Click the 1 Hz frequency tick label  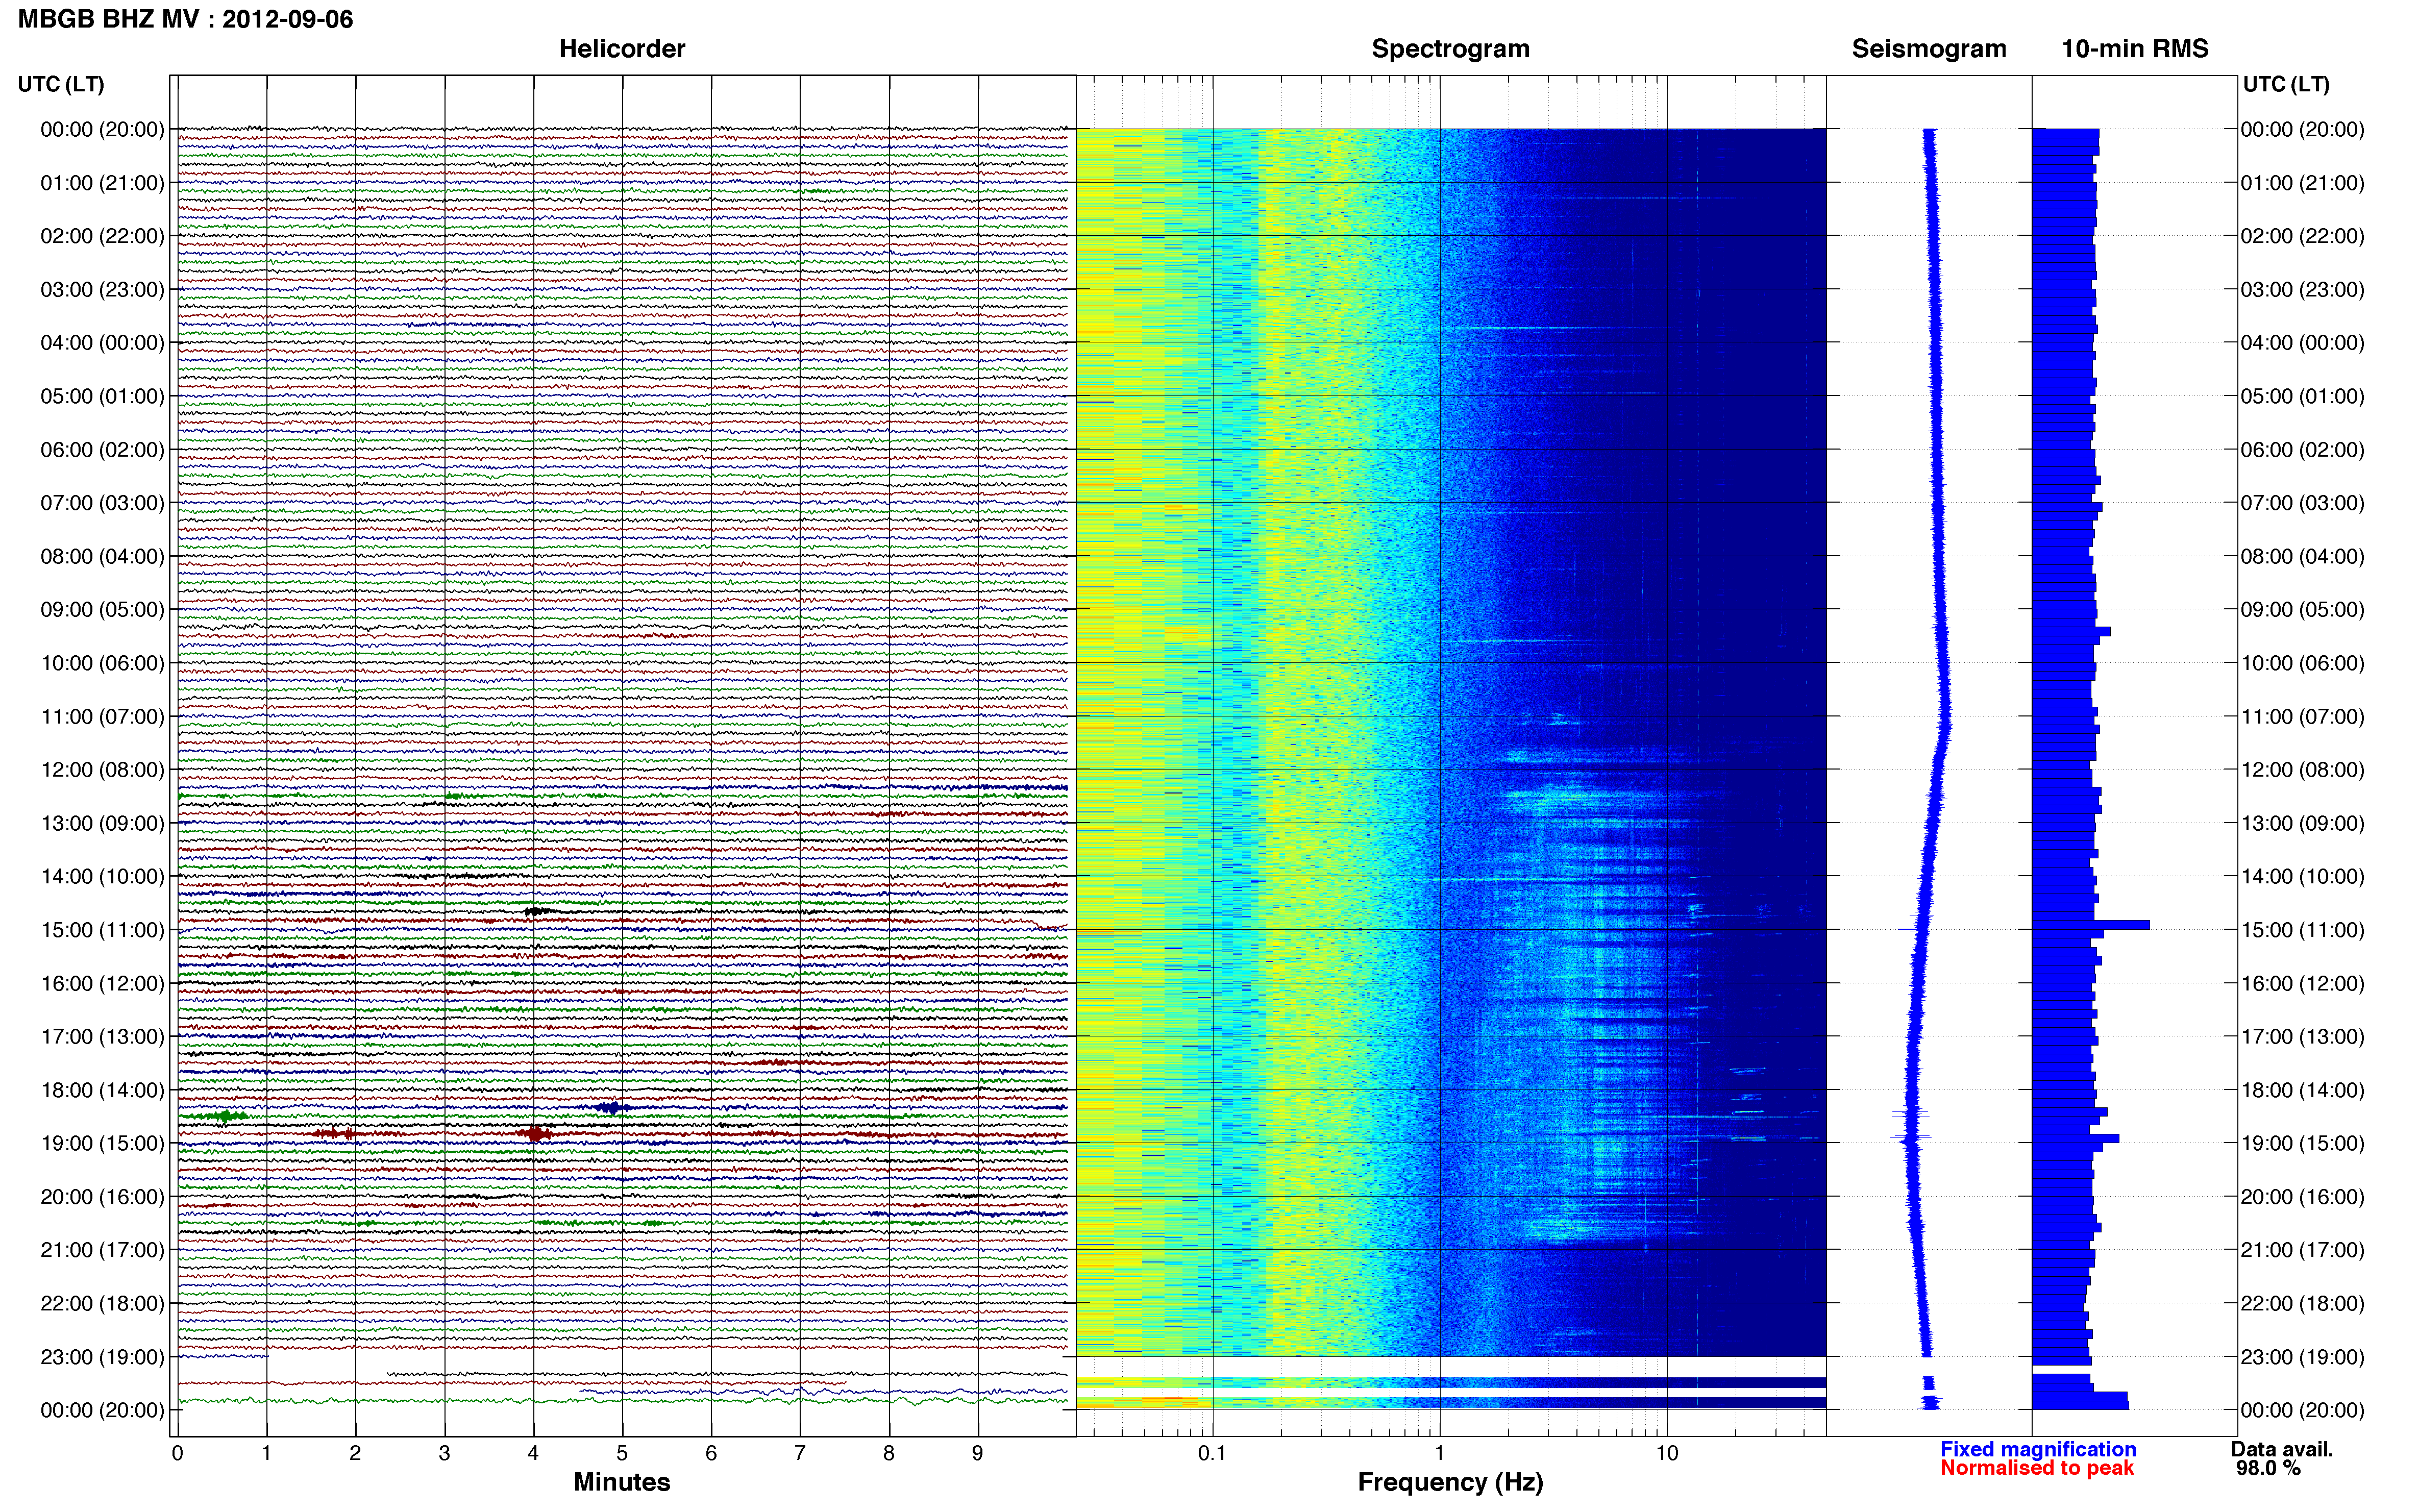[x=1439, y=1453]
